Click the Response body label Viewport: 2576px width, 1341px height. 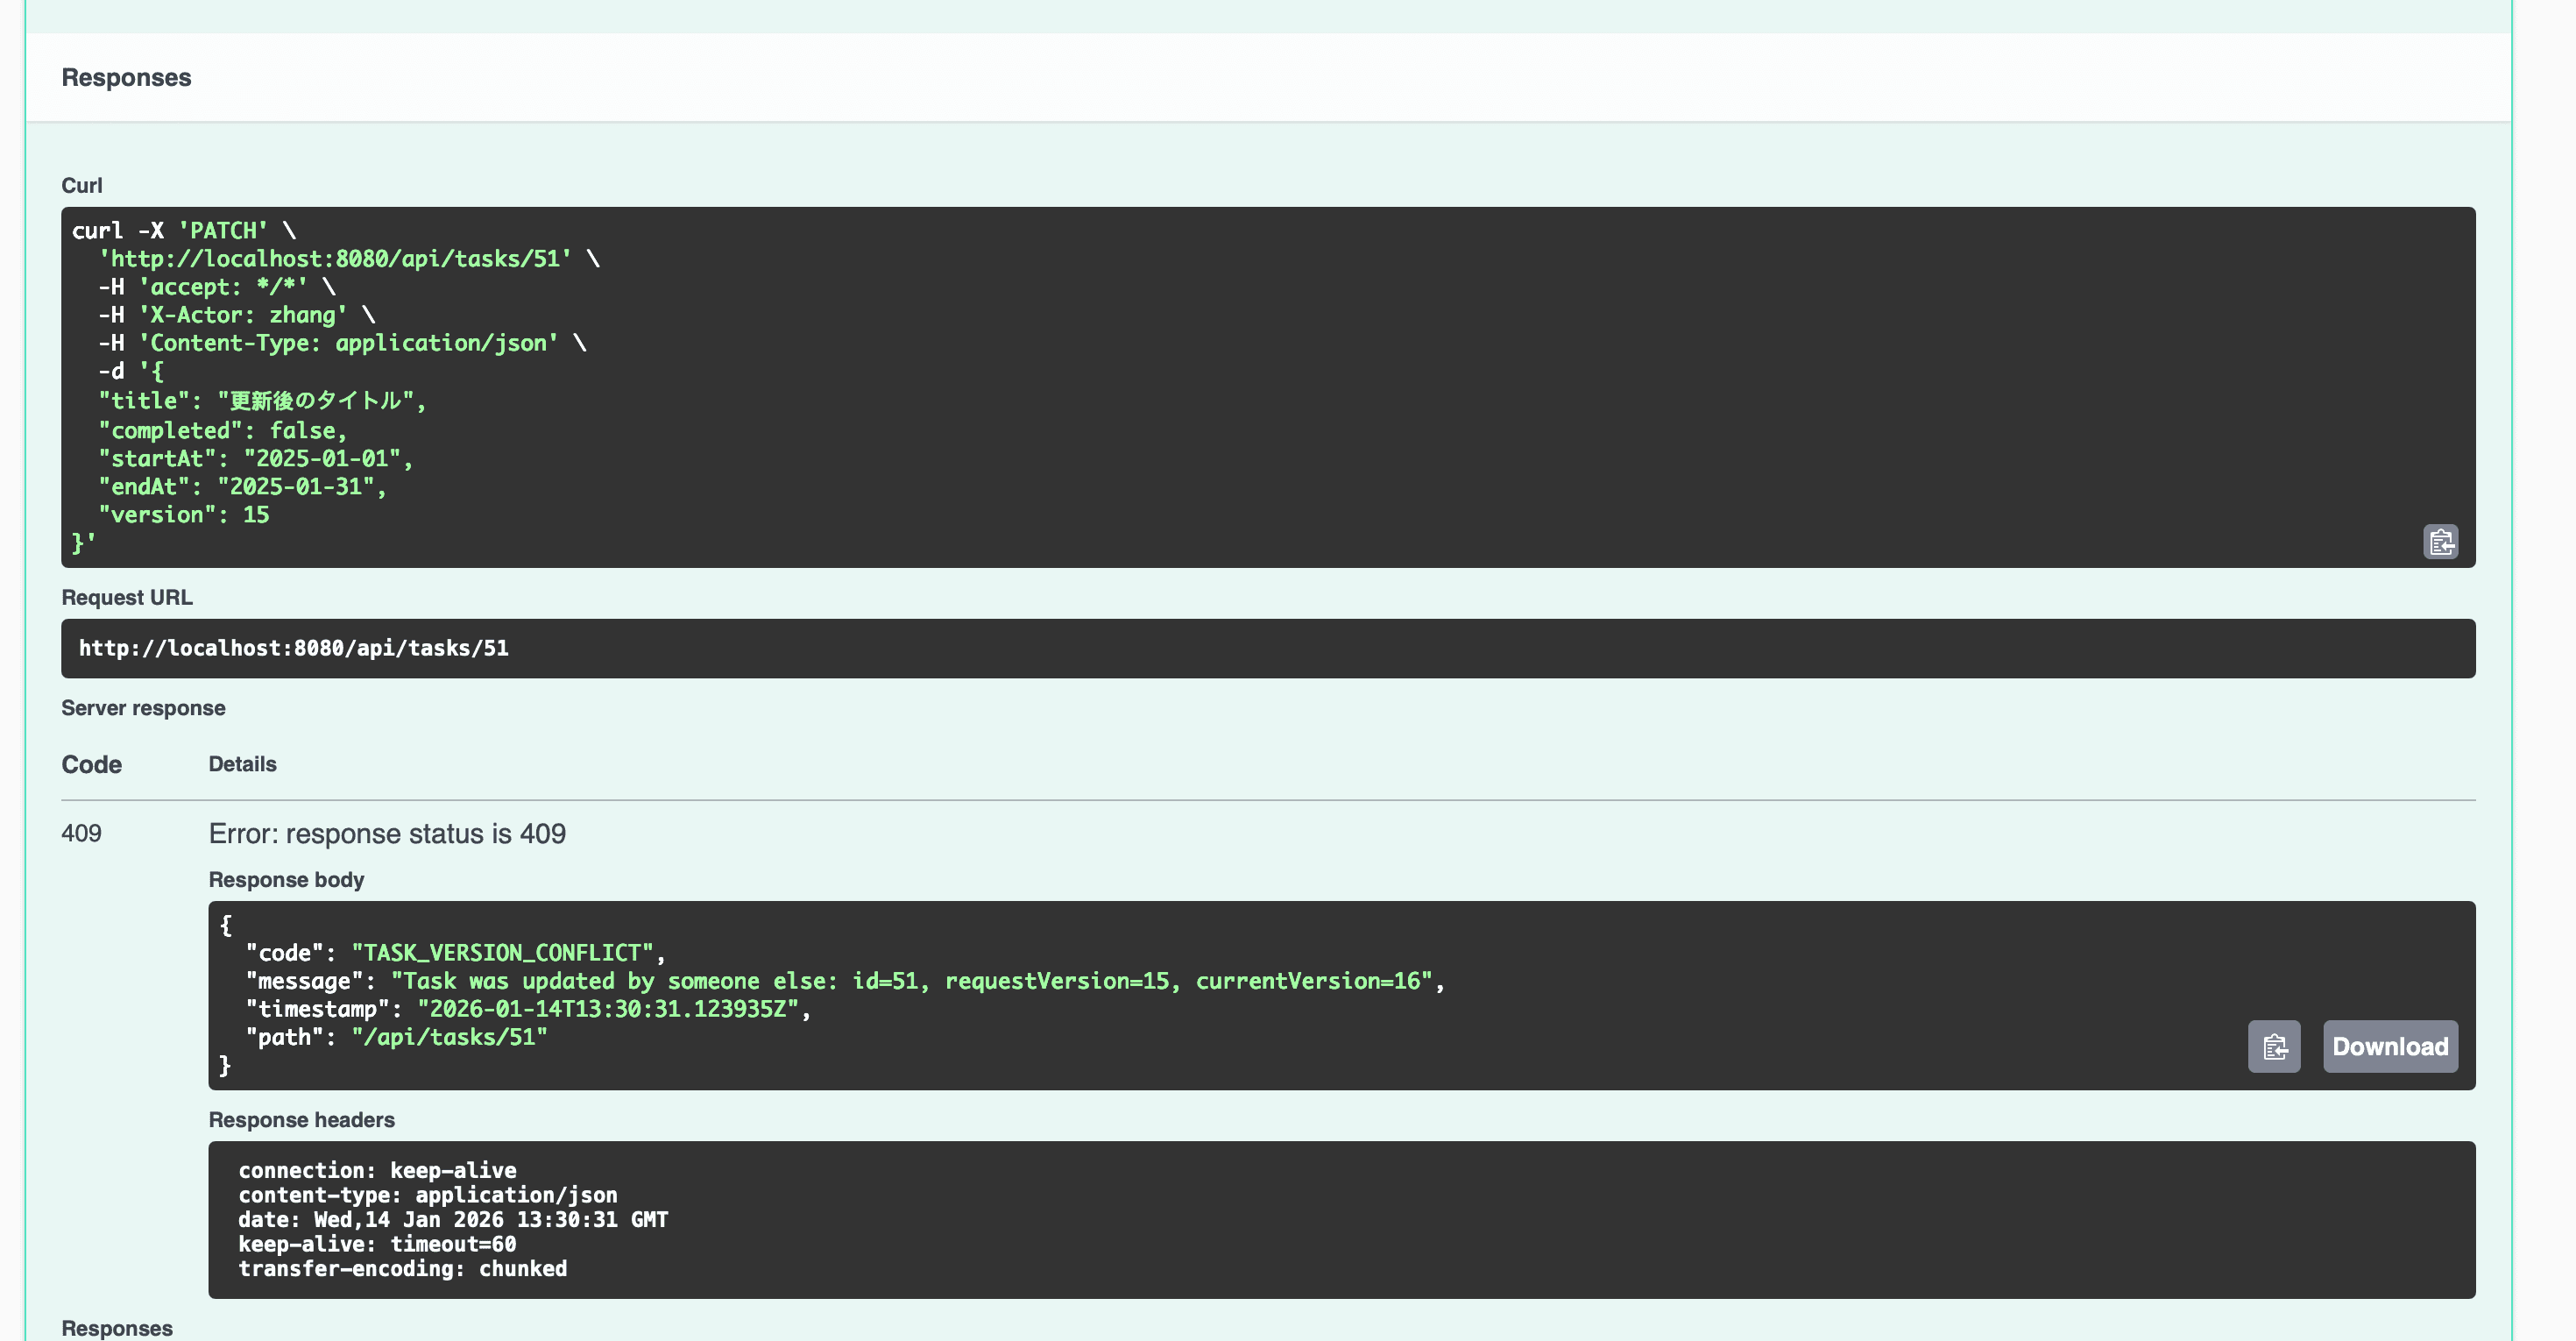pos(286,880)
